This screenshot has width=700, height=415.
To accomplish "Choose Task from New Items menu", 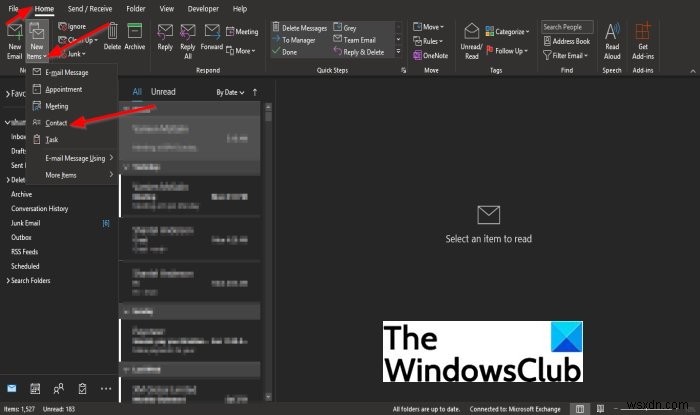I will click(71, 140).
